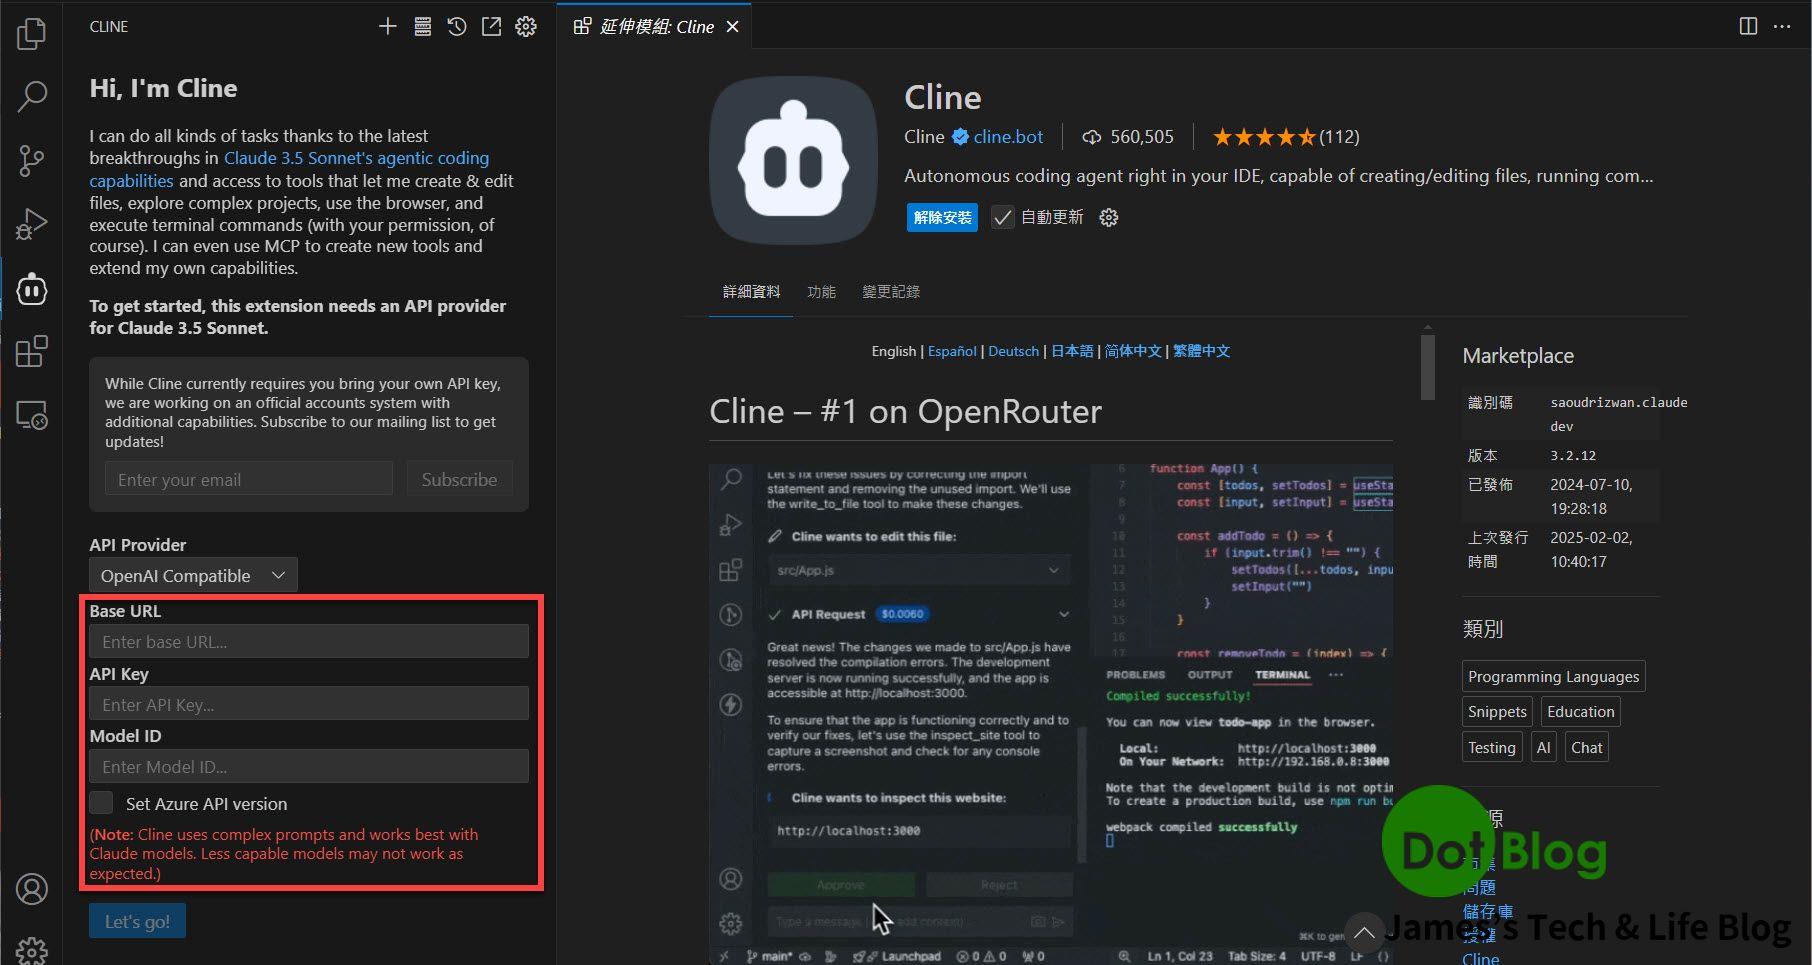The width and height of the screenshot is (1812, 965).
Task: Open the Source Control view
Action: pyautogui.click(x=31, y=160)
